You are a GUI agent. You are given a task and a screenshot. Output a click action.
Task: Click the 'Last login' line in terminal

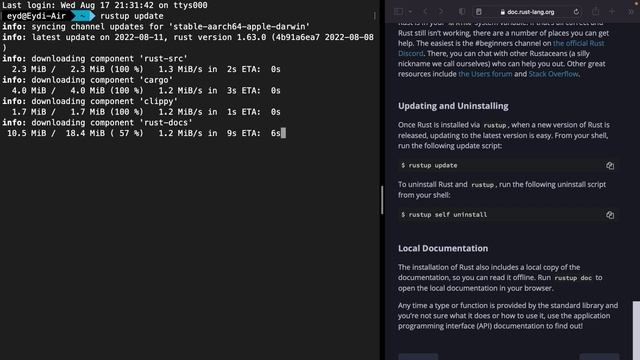(105, 5)
